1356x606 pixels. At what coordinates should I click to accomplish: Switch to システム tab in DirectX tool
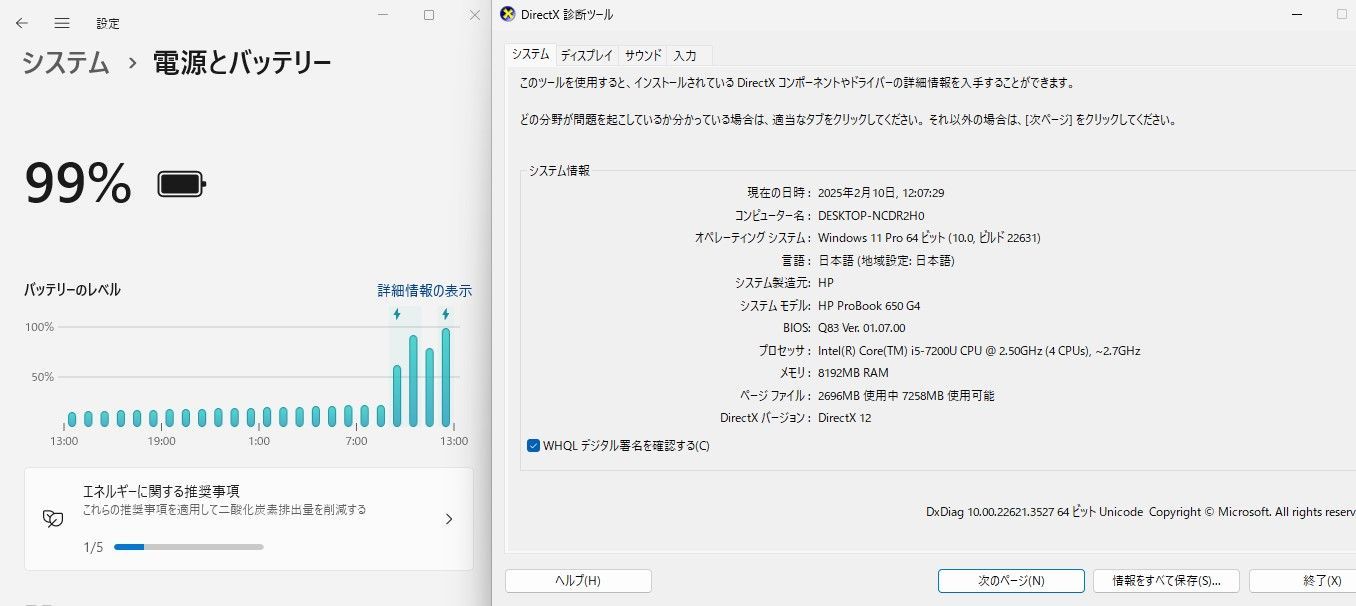coord(530,55)
